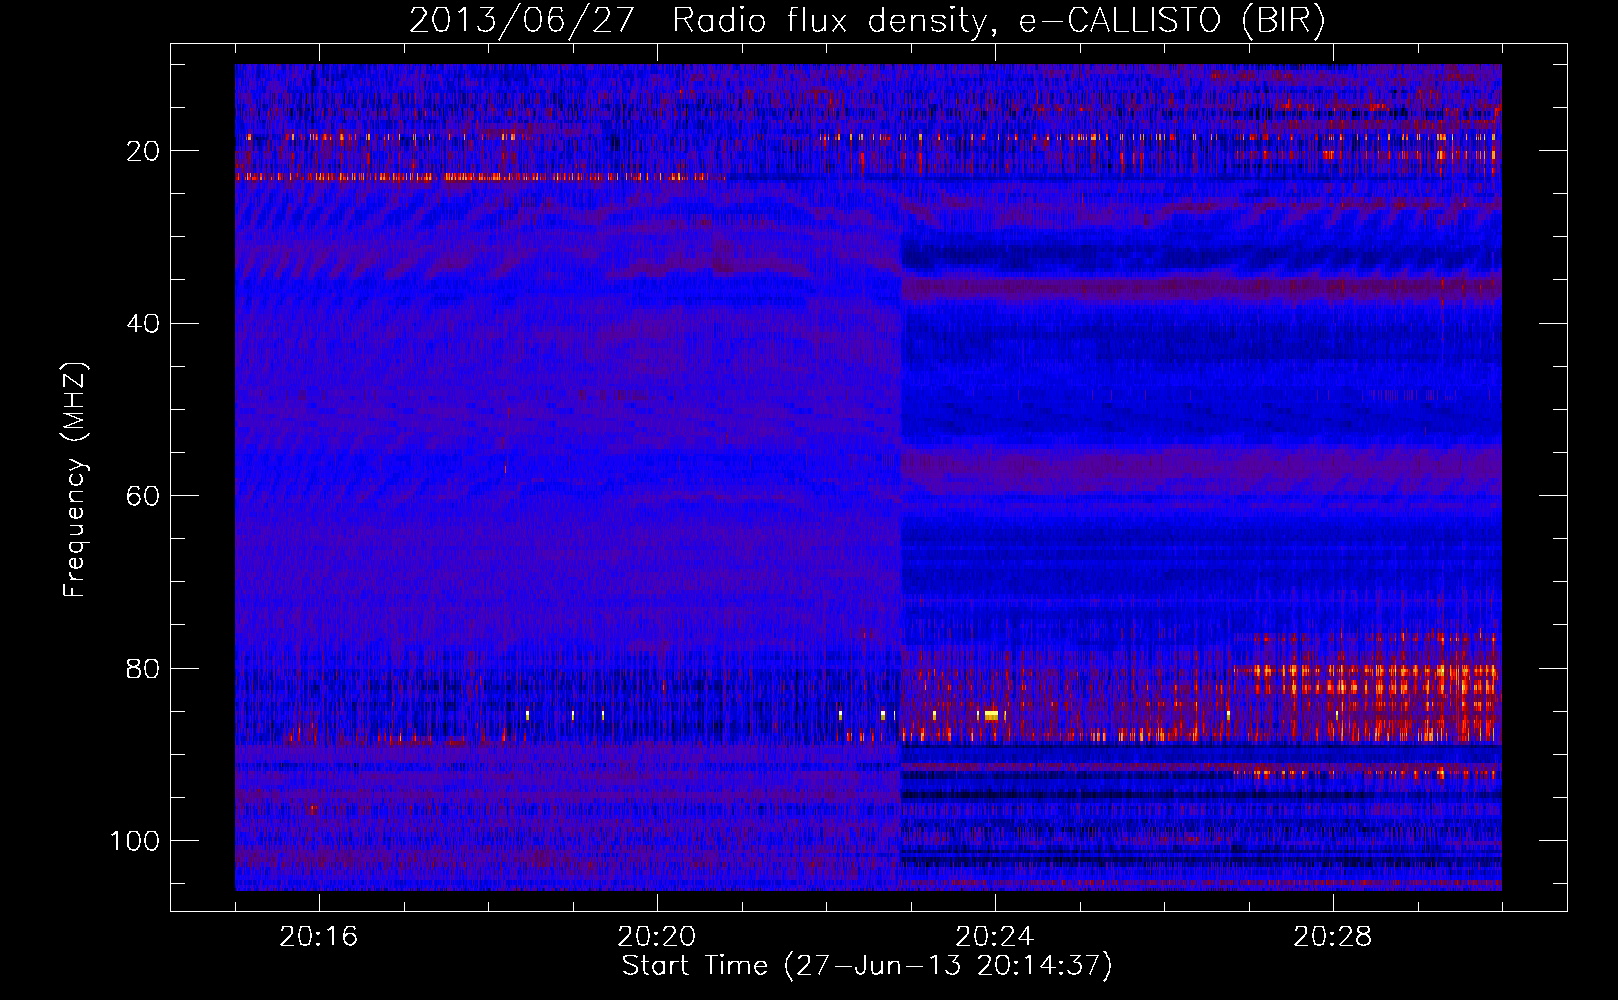Click the 40 frequency tick label
The height and width of the screenshot is (1000, 1618).
[144, 323]
